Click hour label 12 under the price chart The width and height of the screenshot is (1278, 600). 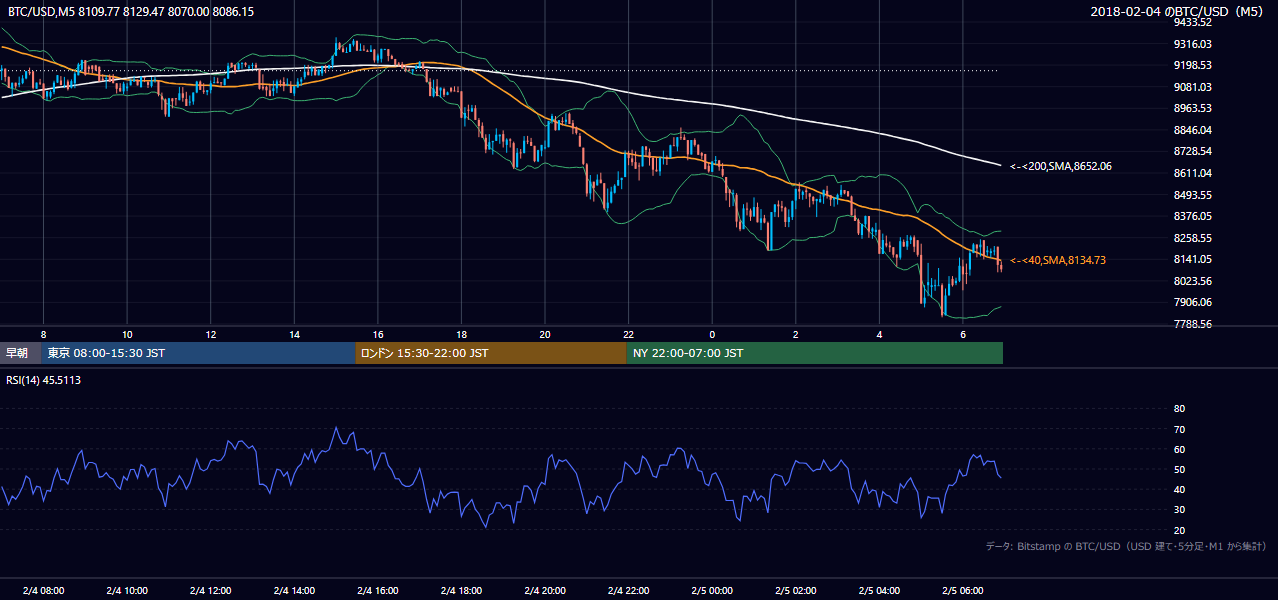point(211,334)
